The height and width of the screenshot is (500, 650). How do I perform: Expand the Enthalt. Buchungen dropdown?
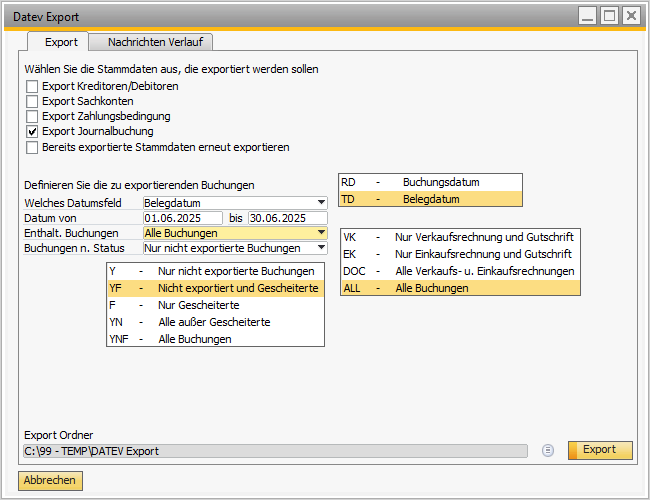321,233
